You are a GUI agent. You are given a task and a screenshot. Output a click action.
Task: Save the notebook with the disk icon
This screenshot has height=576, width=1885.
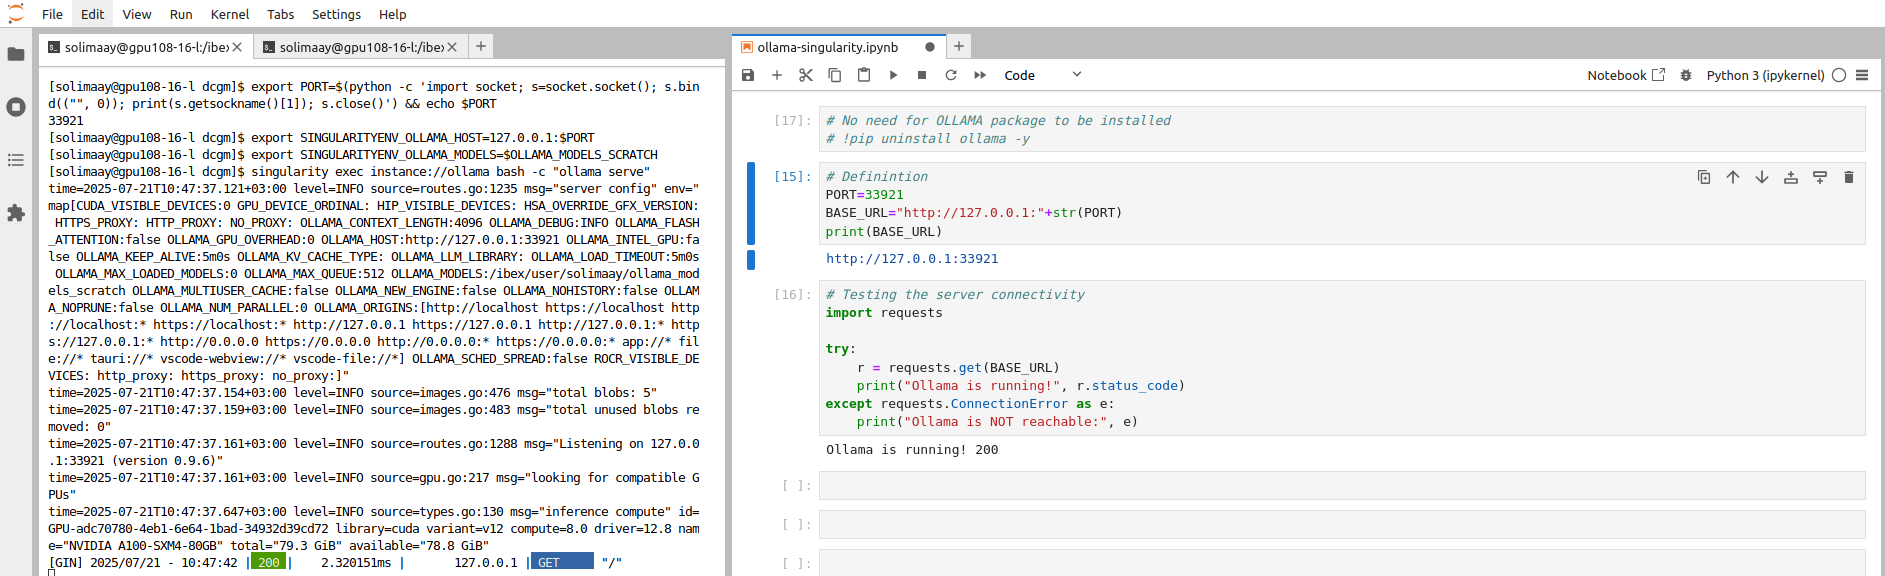click(x=748, y=75)
